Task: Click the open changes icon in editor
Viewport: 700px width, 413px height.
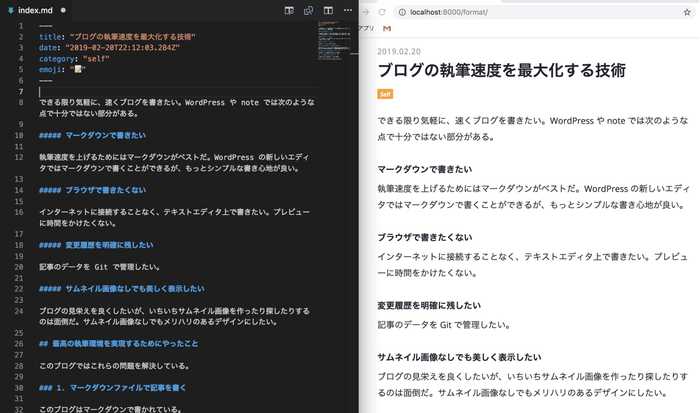Action: coord(308,10)
